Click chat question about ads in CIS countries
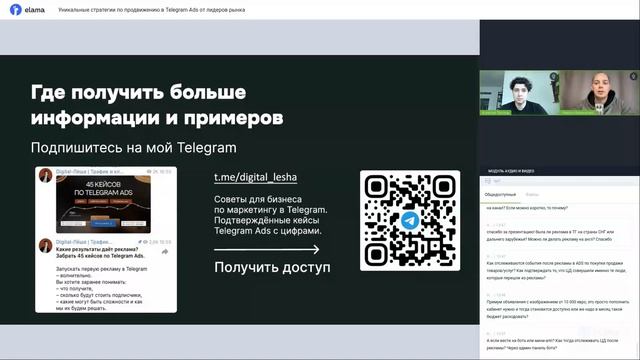 tap(550, 236)
